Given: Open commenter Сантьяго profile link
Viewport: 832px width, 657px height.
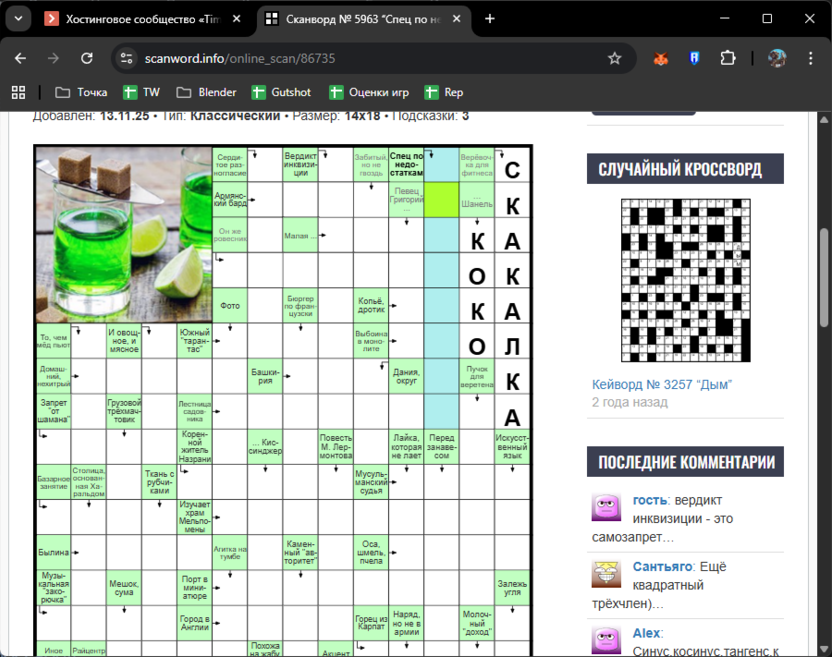Looking at the screenshot, I should click(662, 567).
